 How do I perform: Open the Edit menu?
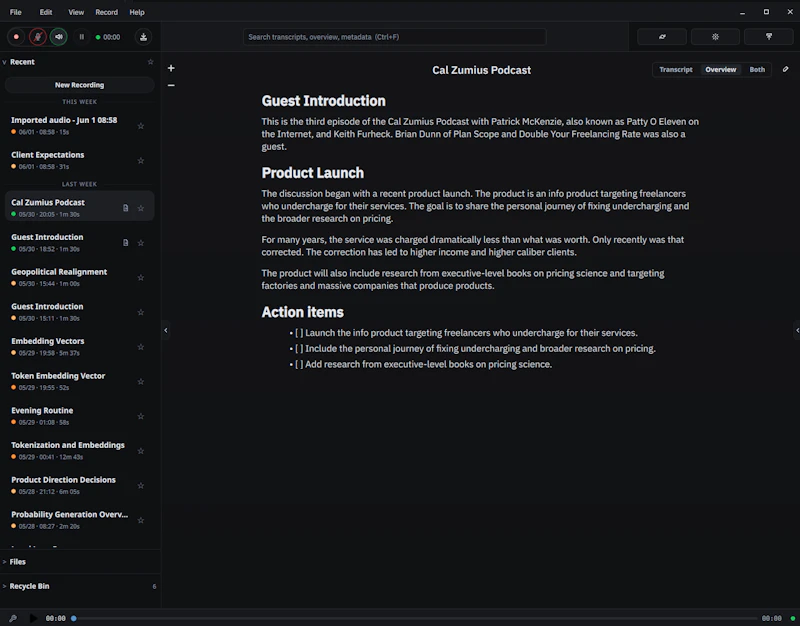(46, 12)
